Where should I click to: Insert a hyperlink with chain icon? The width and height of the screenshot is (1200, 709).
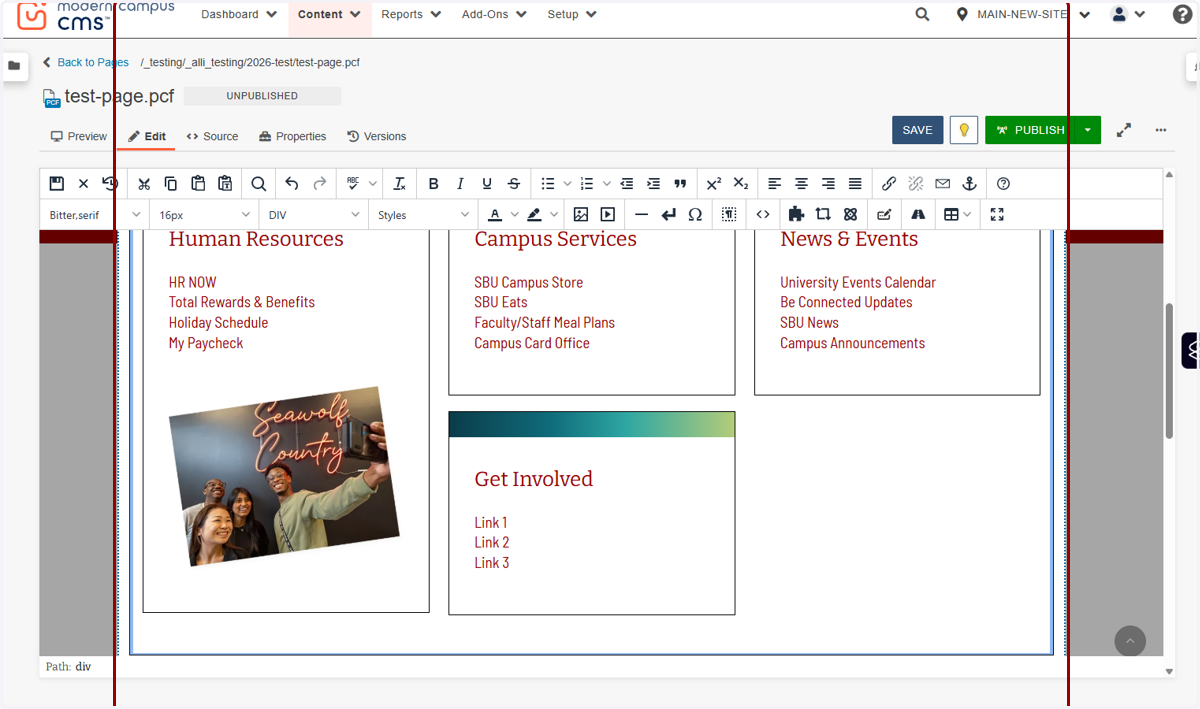[x=889, y=184]
